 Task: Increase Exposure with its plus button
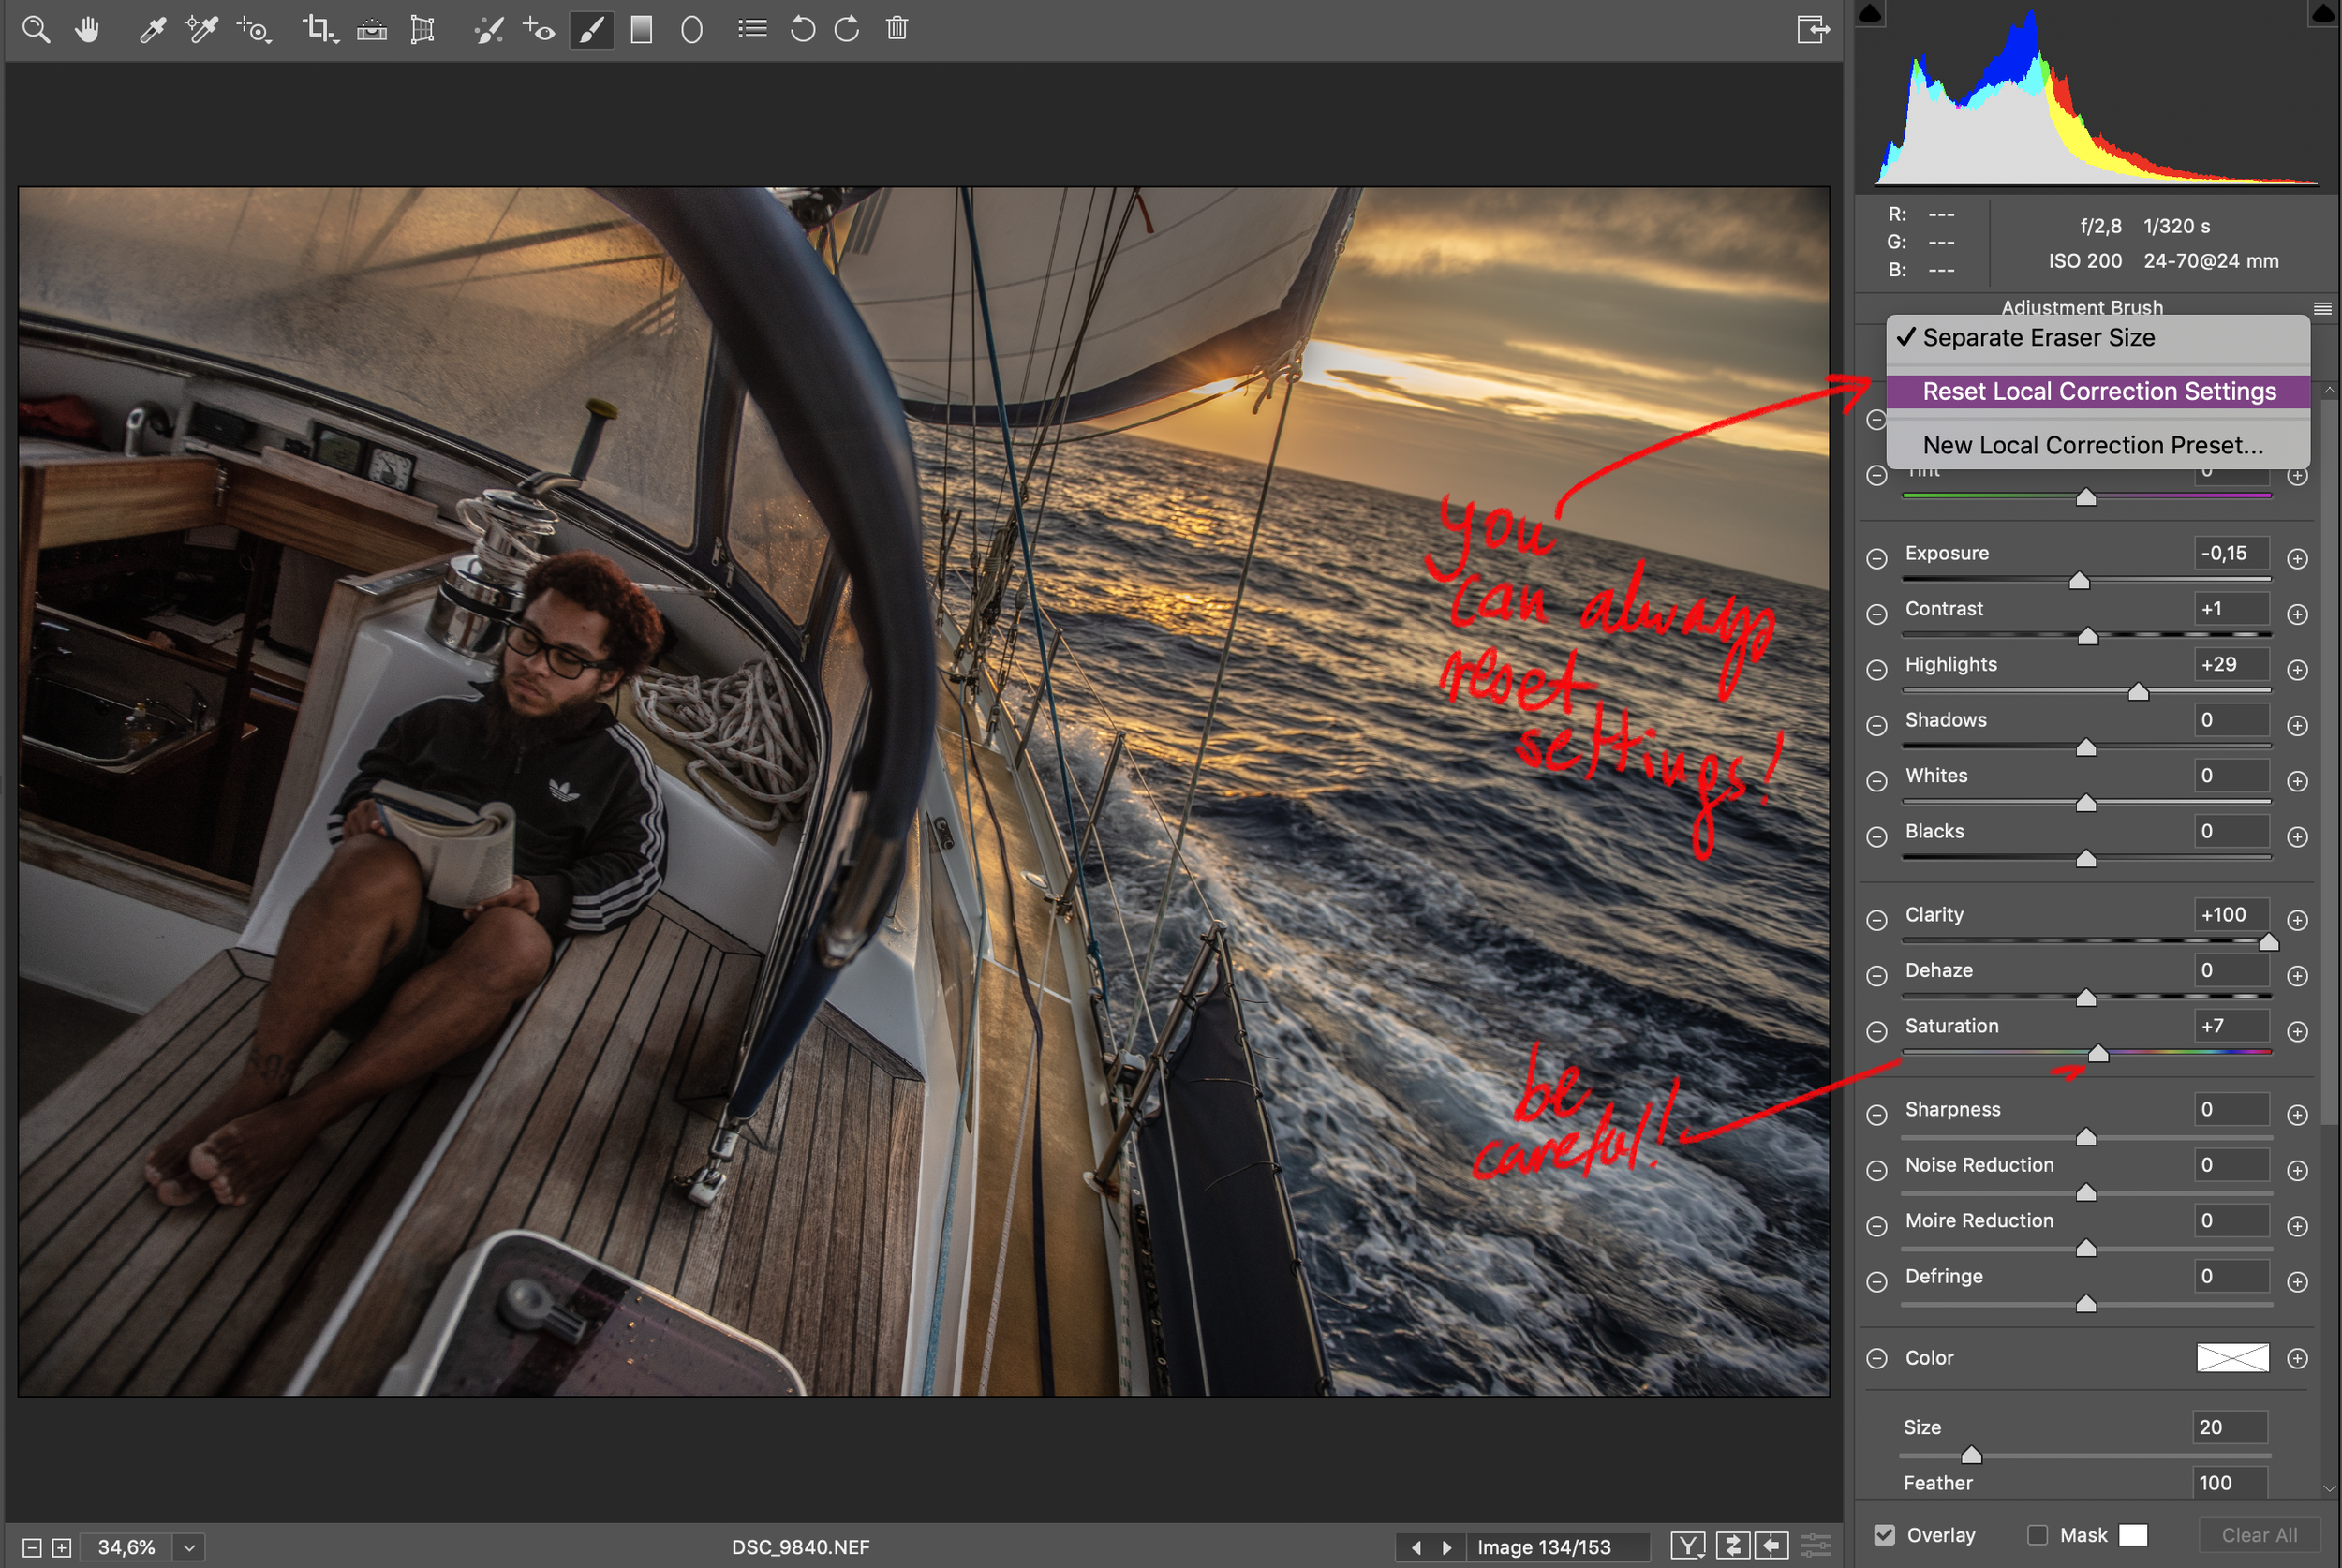click(x=2297, y=559)
